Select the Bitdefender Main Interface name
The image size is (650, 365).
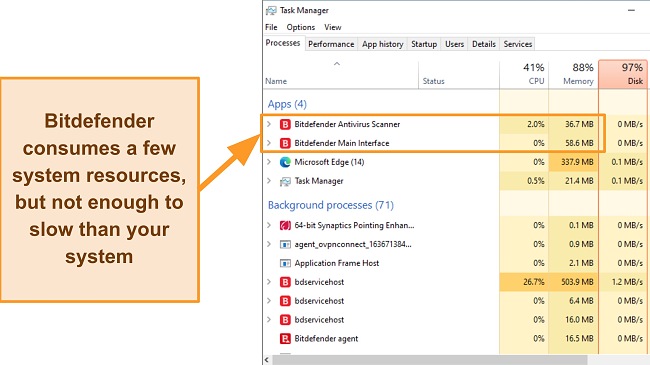click(x=342, y=143)
